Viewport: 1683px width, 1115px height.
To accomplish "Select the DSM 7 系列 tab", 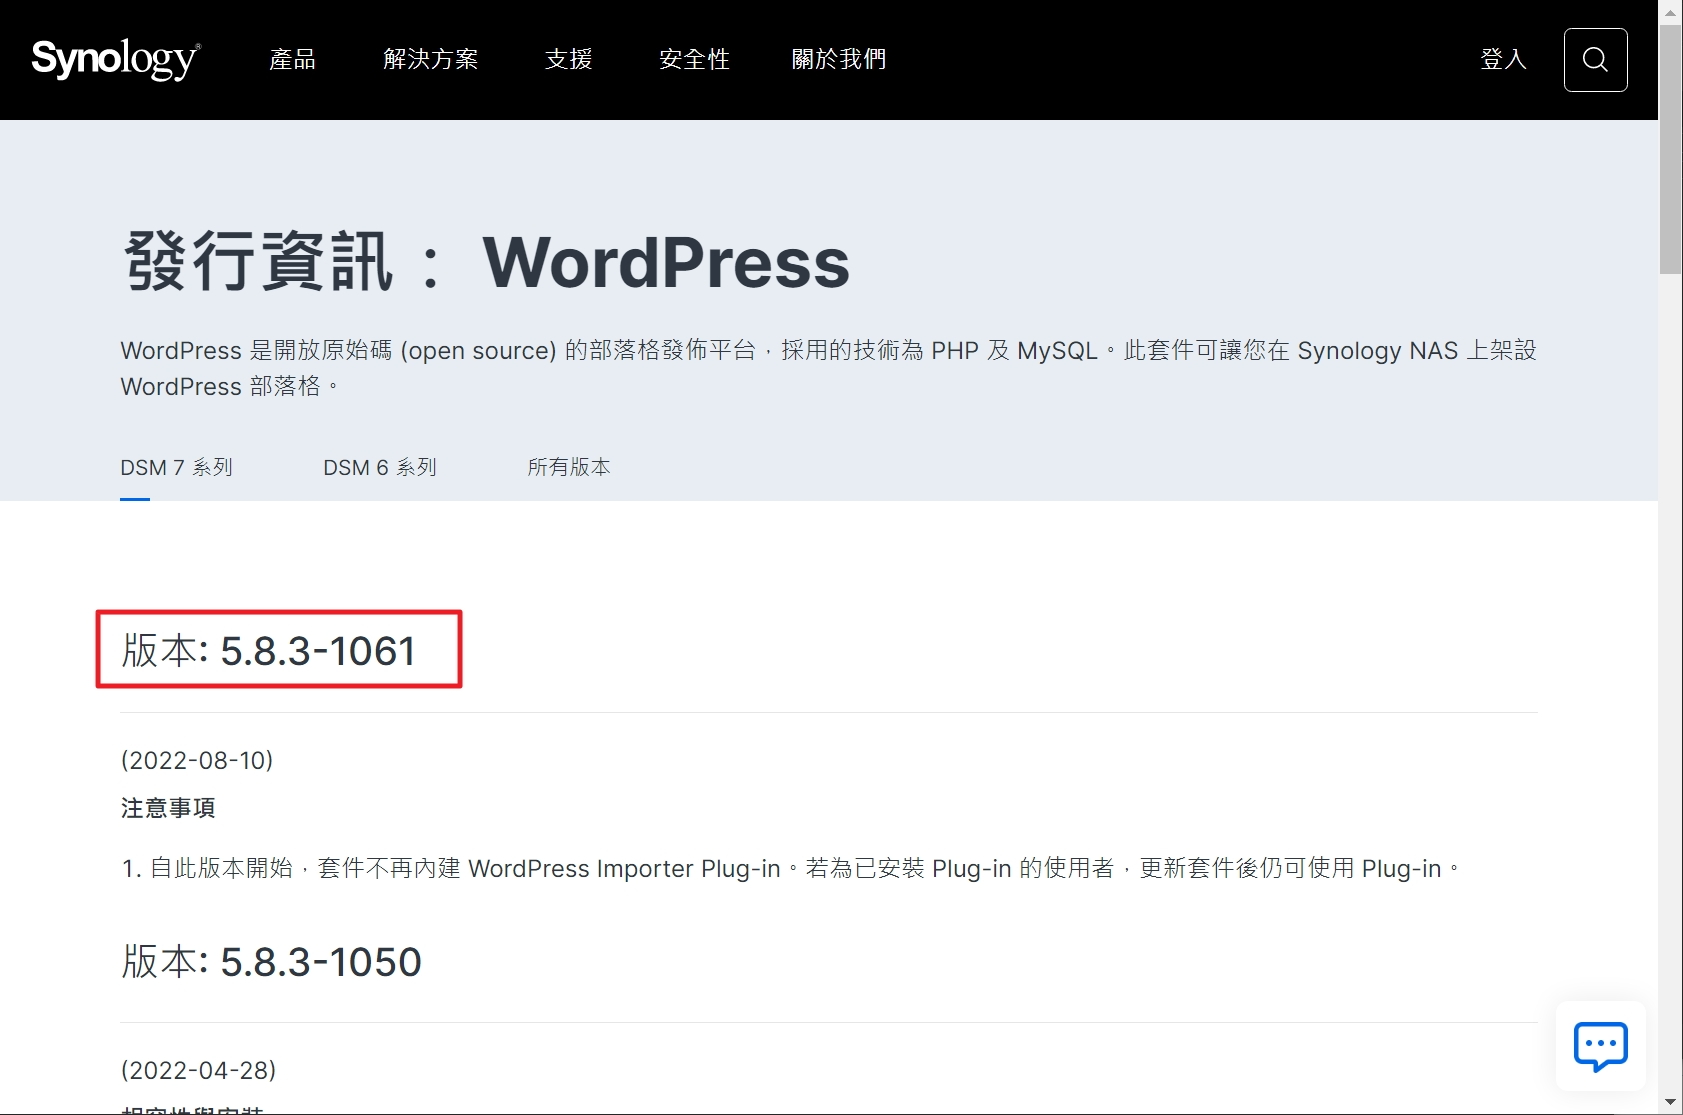I will tap(176, 467).
